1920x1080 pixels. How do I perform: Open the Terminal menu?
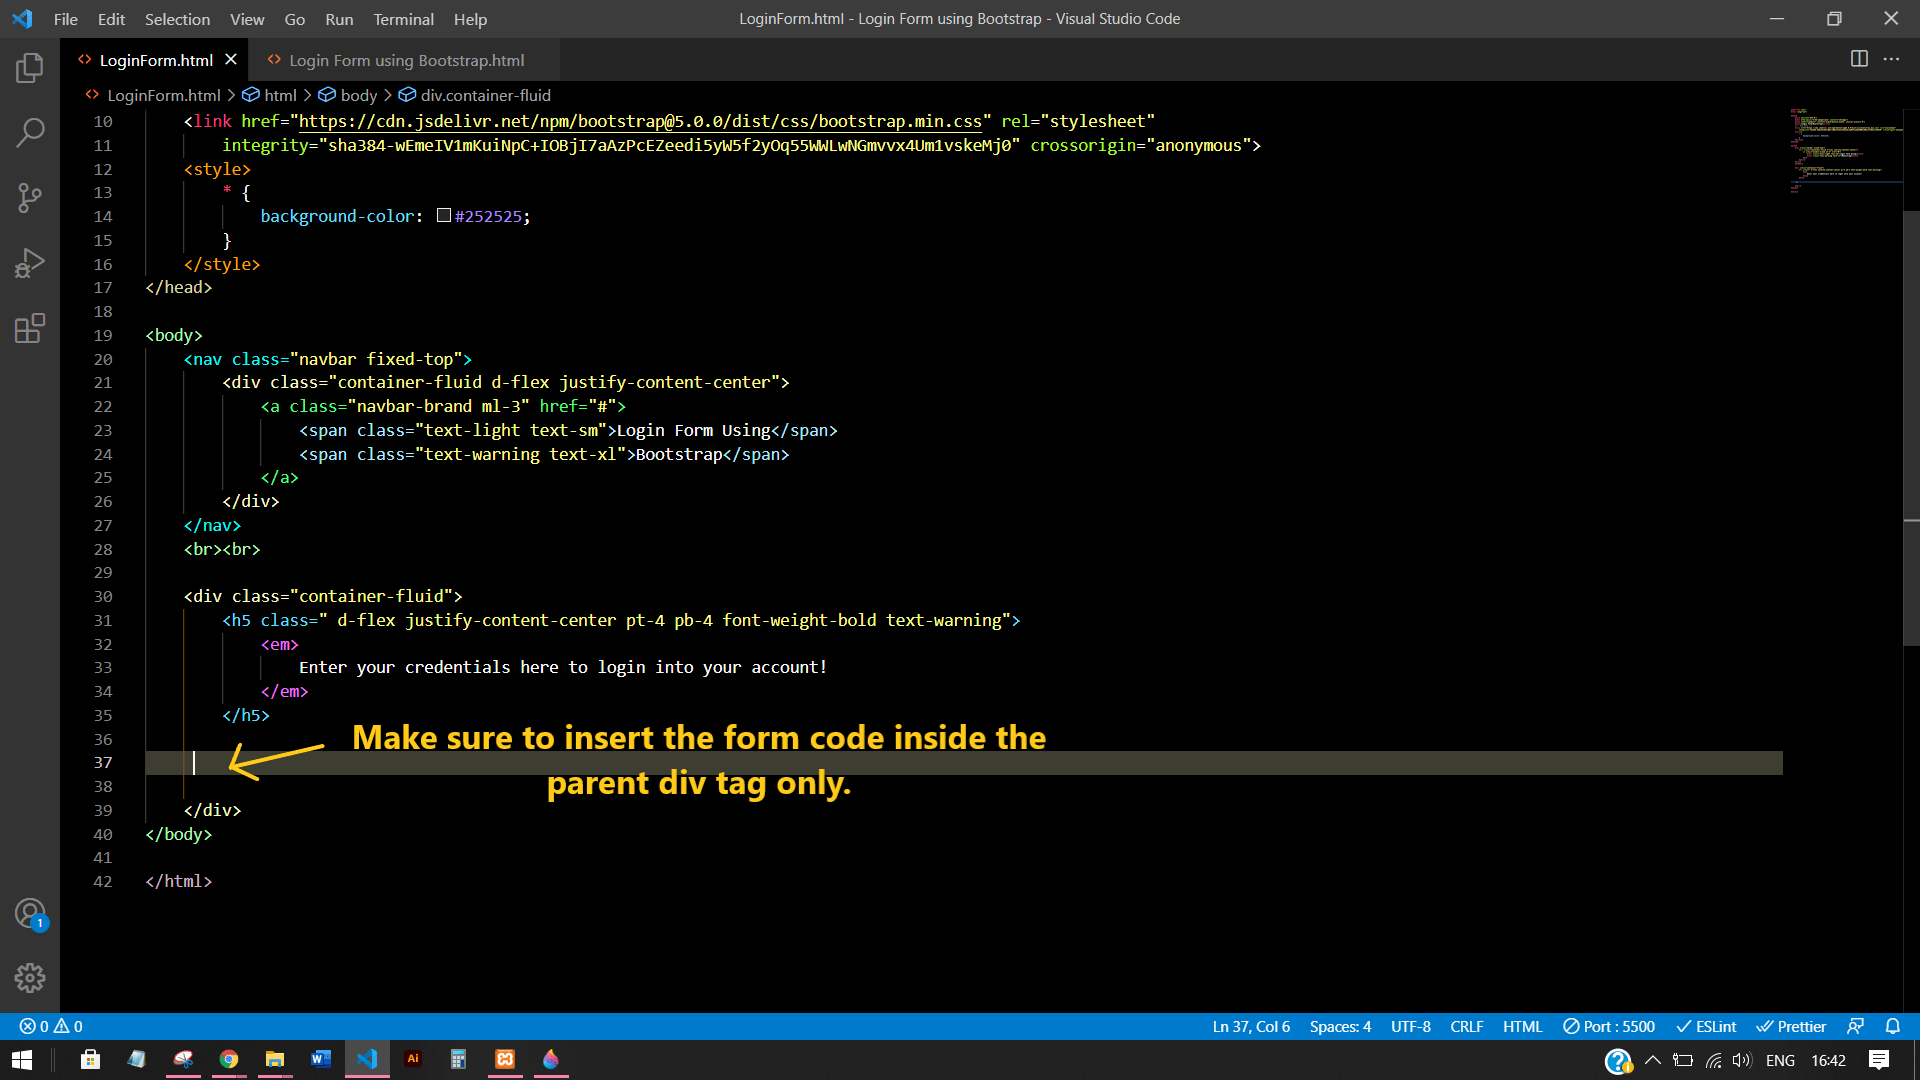[403, 19]
